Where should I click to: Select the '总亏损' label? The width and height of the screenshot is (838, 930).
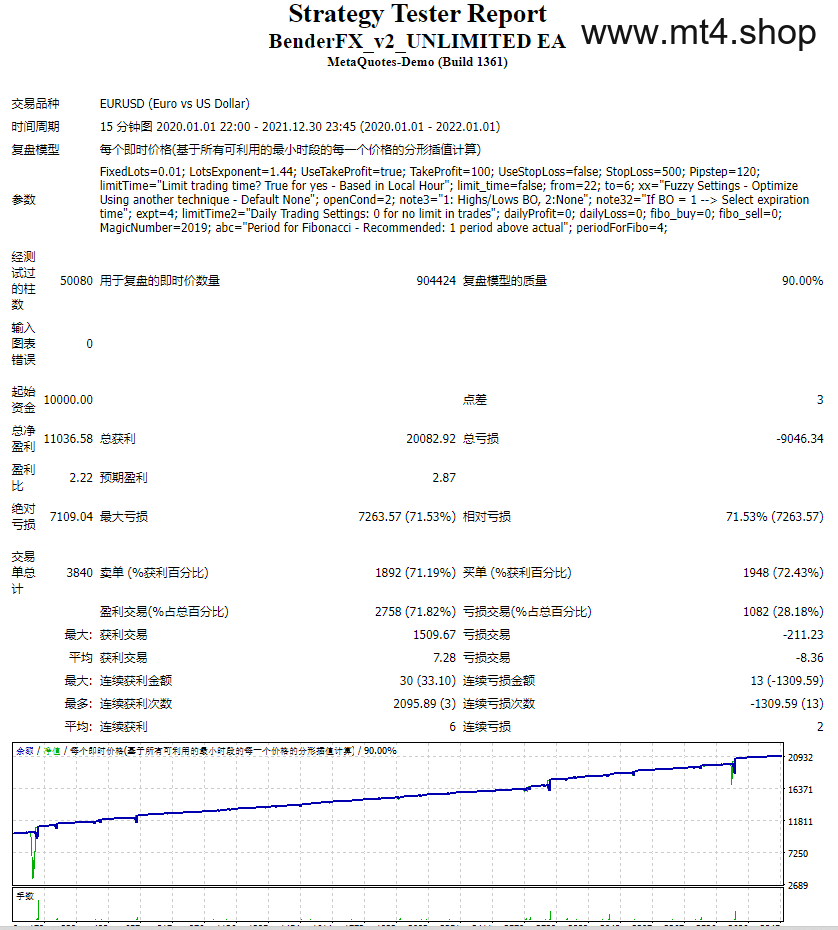coord(480,439)
